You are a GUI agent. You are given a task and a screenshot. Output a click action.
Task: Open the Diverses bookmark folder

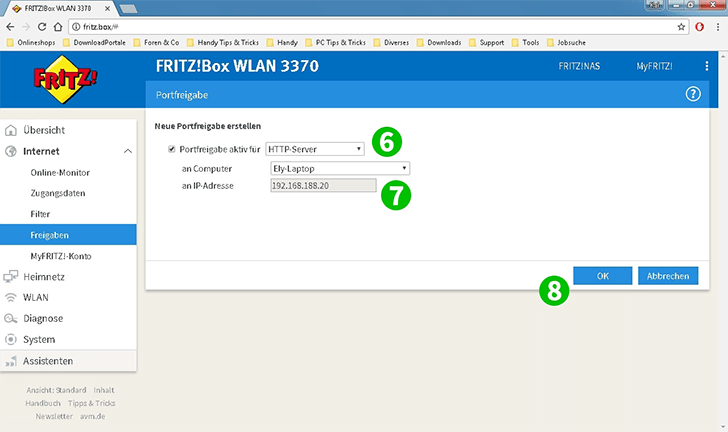391,43
